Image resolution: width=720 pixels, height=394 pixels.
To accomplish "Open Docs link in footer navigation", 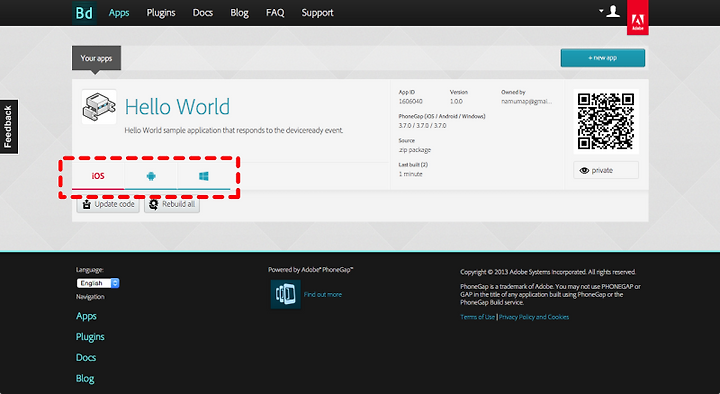I will tap(86, 357).
